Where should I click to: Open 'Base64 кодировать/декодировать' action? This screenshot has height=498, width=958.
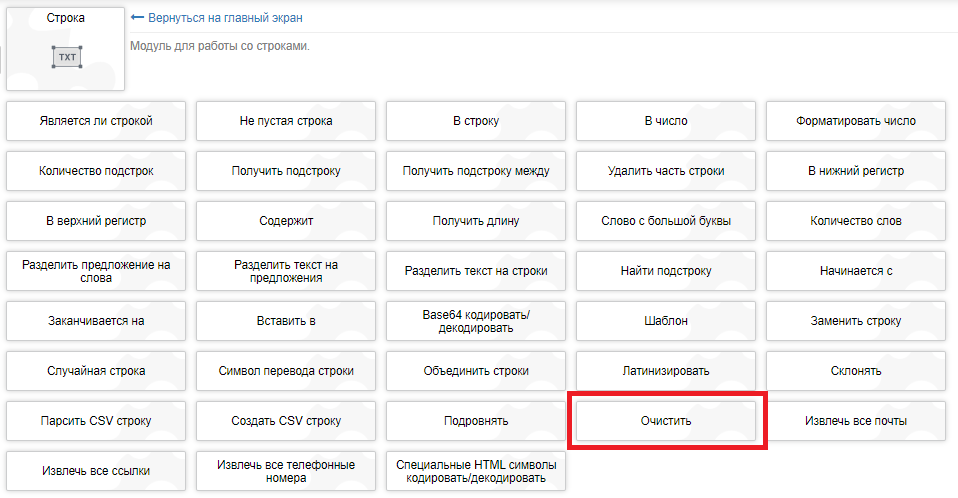click(476, 321)
